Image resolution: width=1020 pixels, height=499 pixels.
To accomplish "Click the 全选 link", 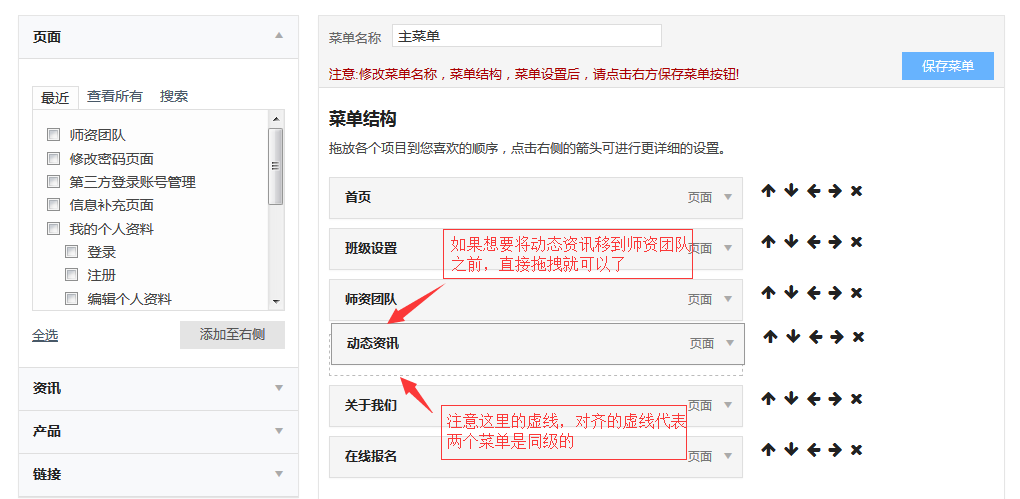I will tap(45, 335).
